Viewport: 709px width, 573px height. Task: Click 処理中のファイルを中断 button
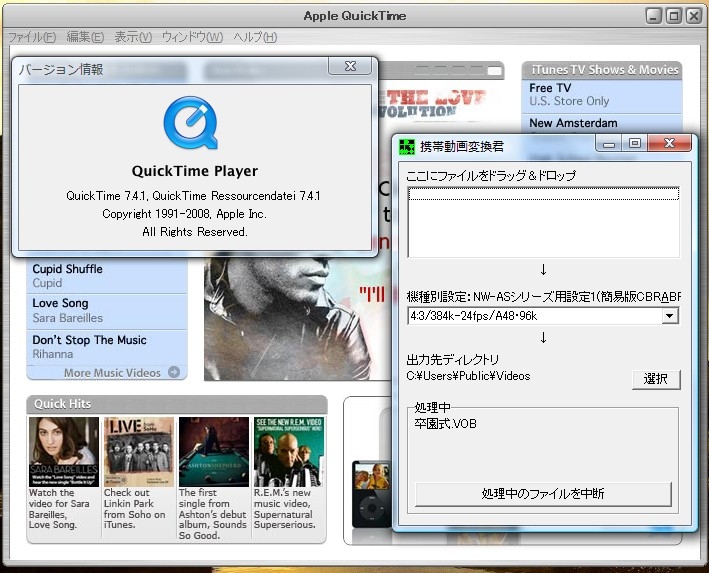[543, 494]
